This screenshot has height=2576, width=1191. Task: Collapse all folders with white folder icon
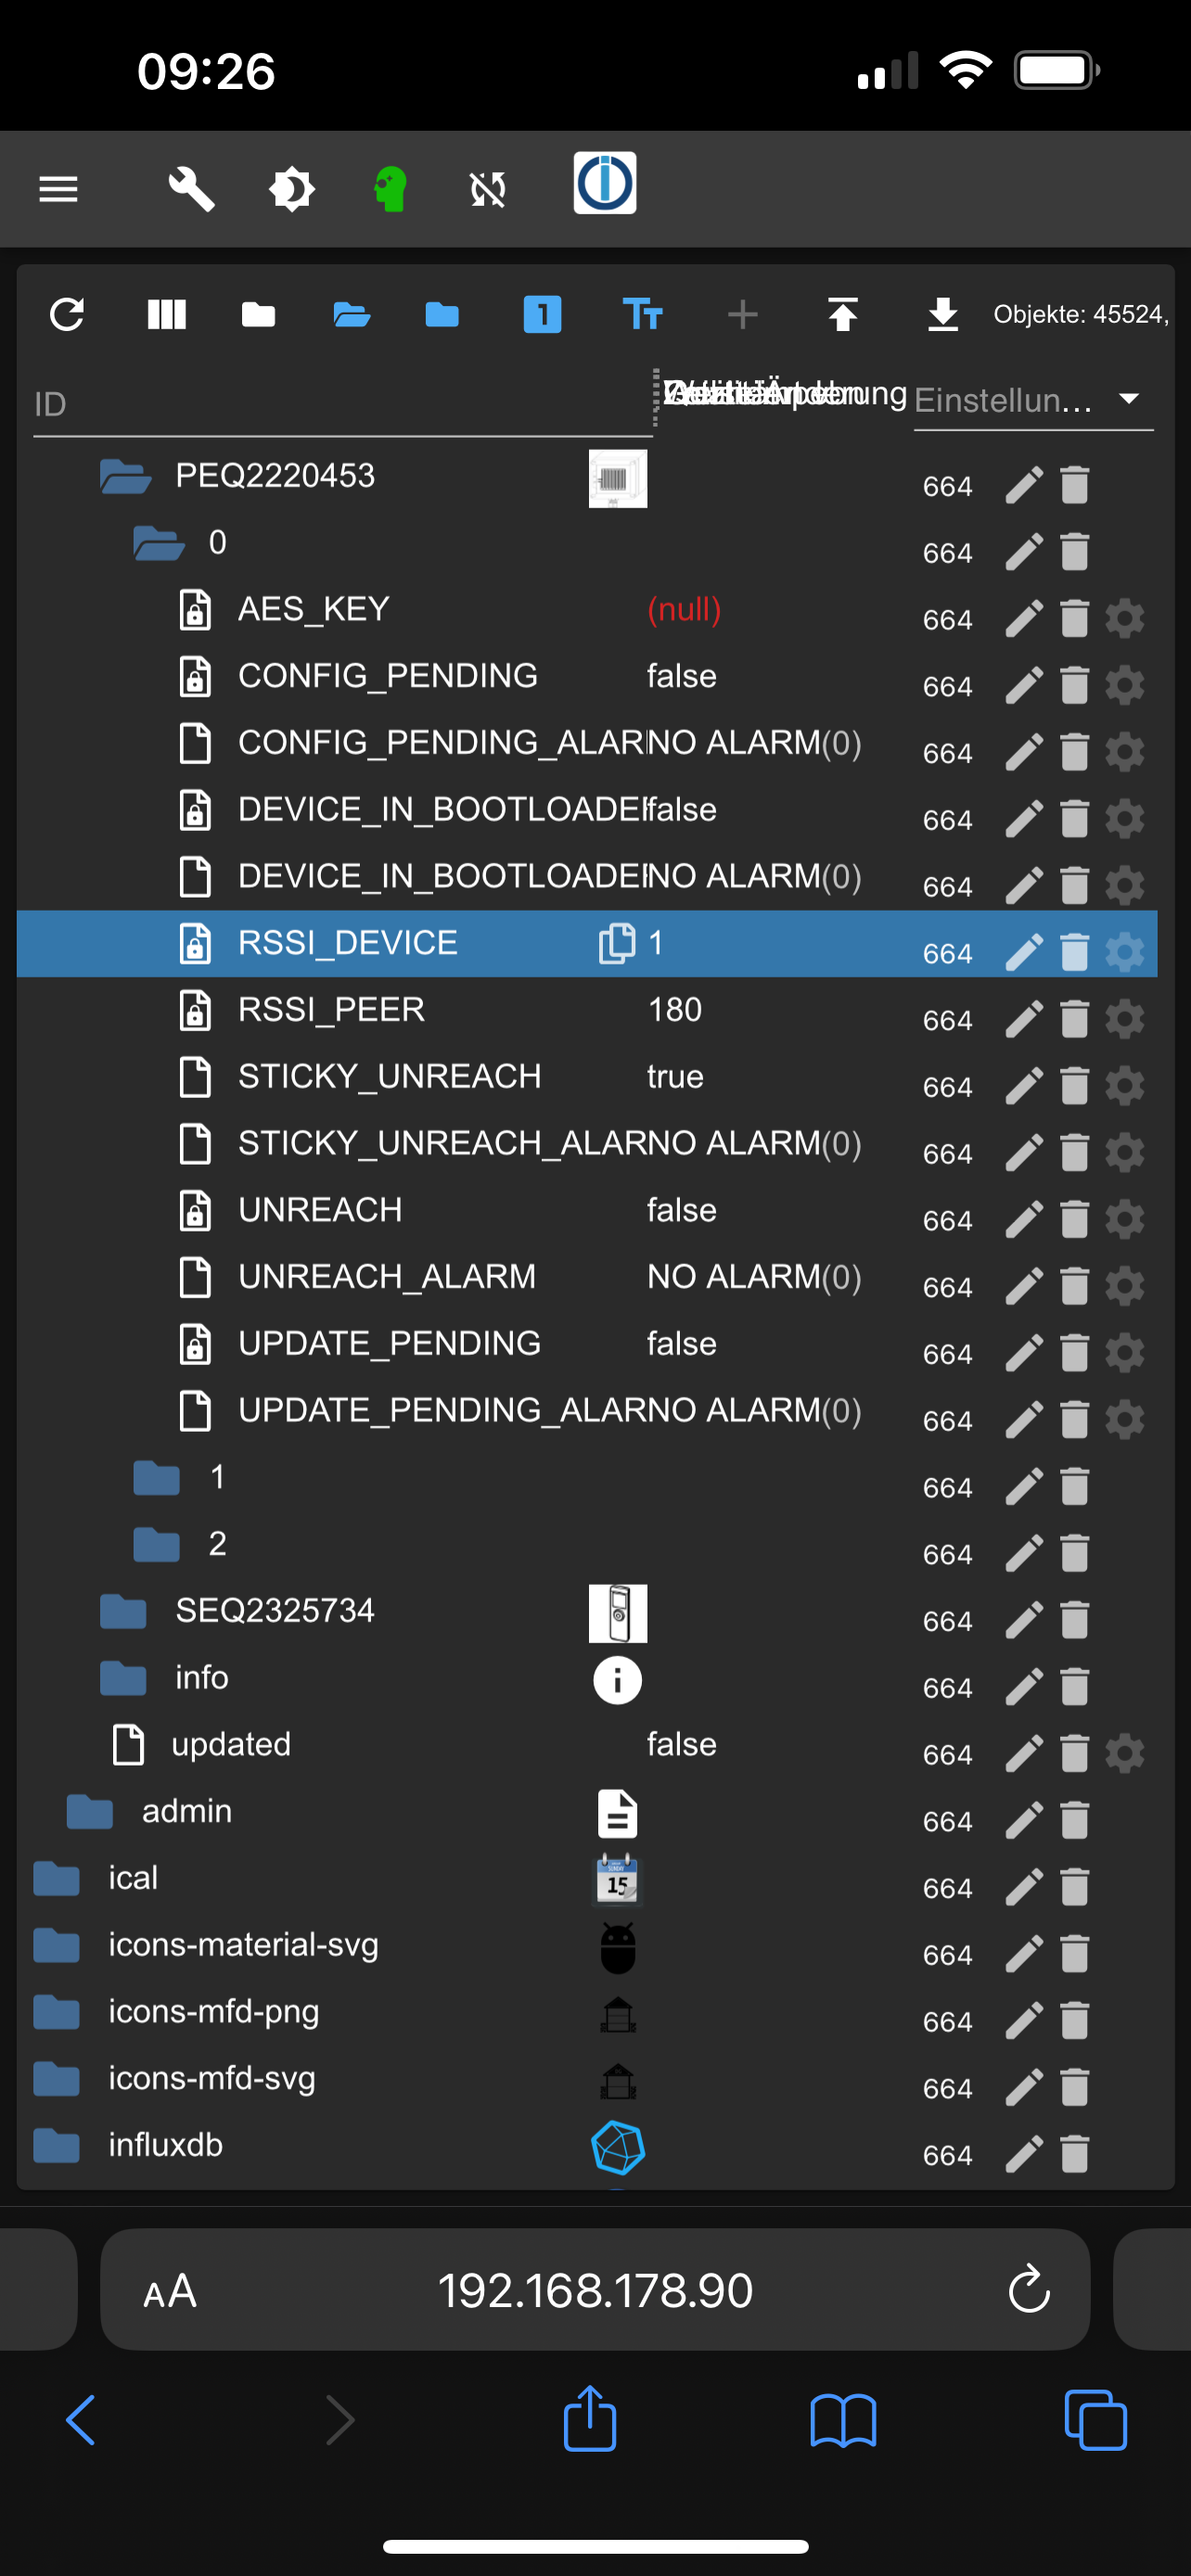(258, 315)
